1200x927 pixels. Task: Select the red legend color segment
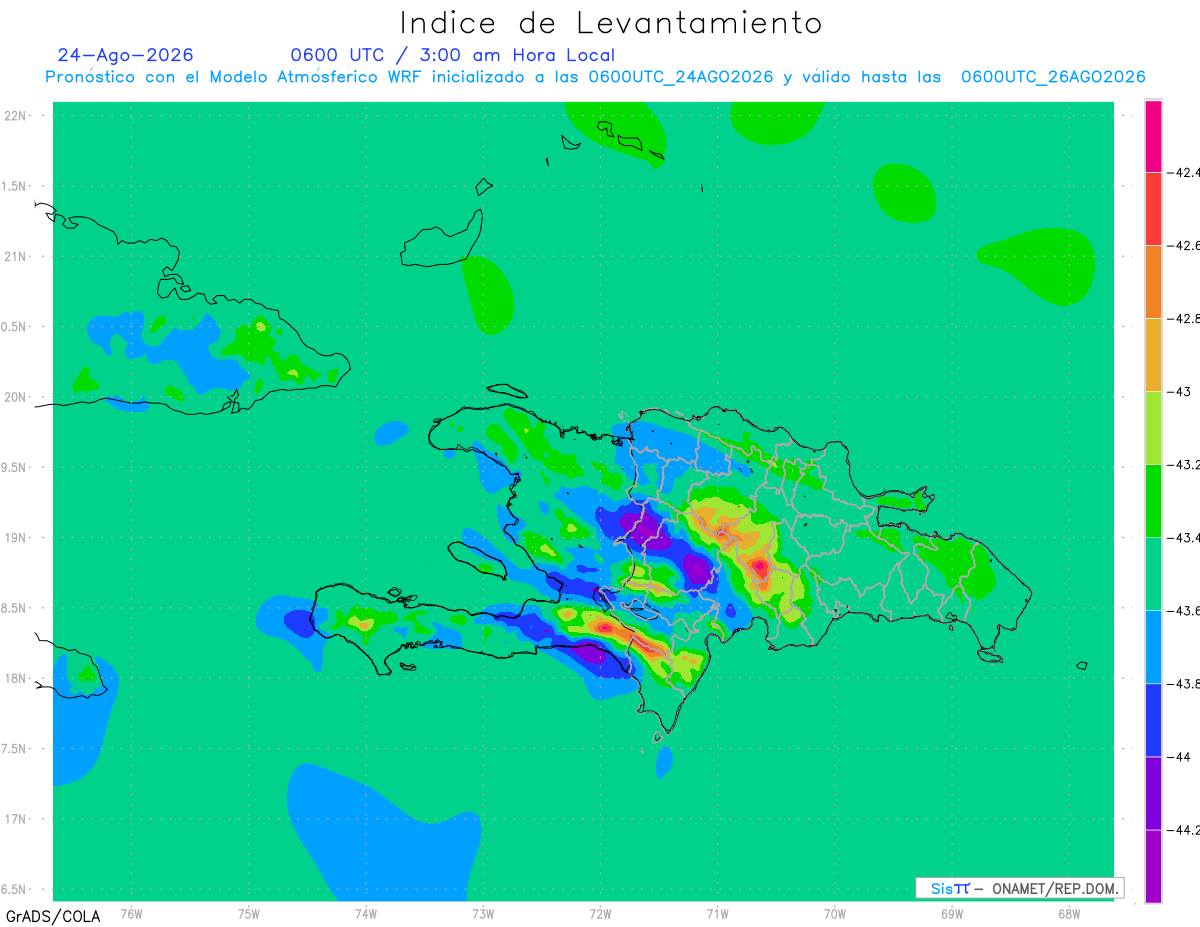(1153, 208)
